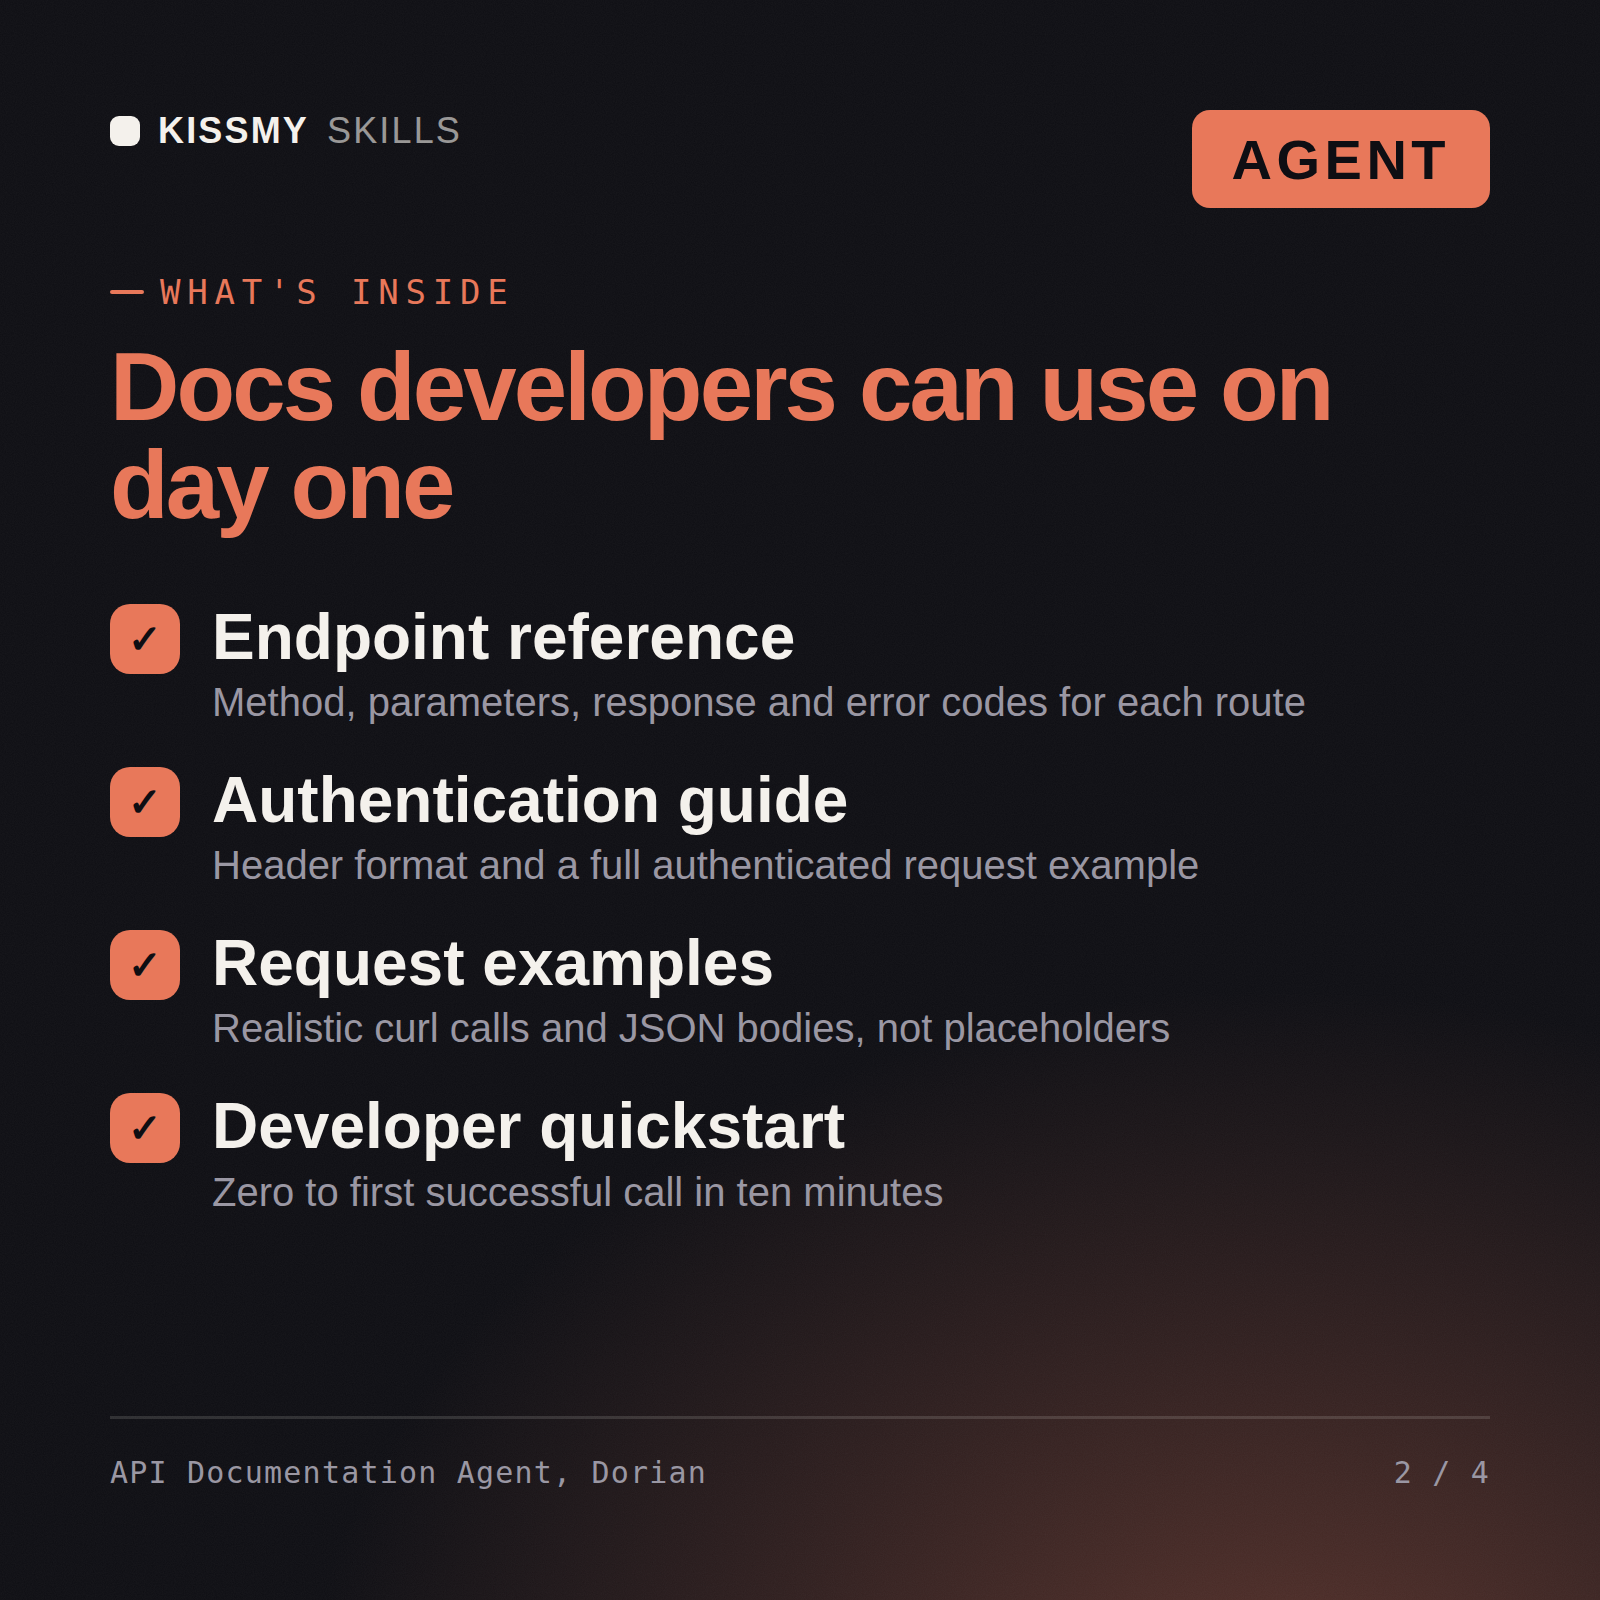Click 'Header format and a full authenticated request example'
Screen dimensions: 1600x1600
point(705,866)
